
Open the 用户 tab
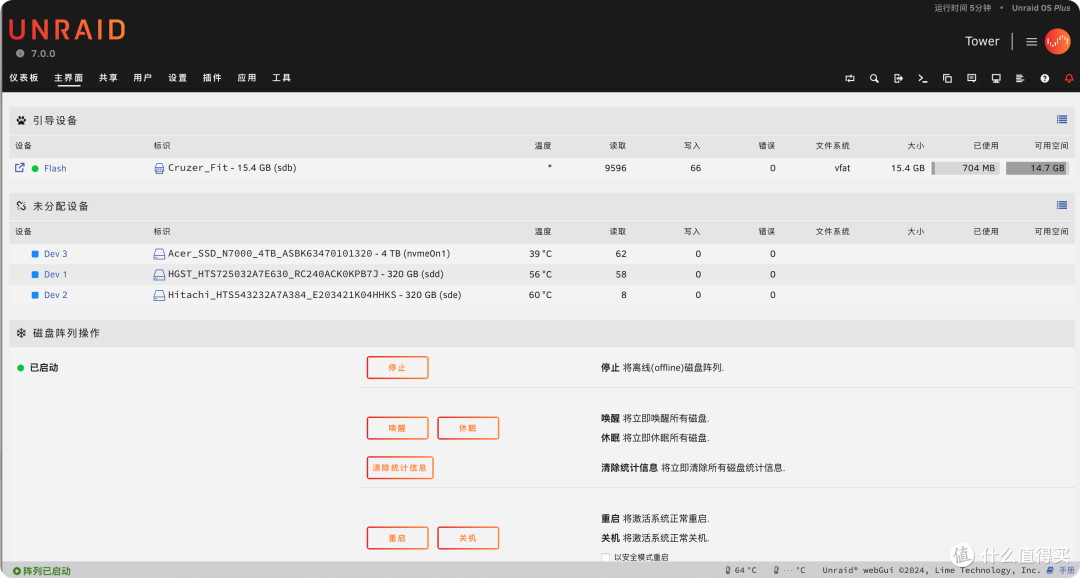tap(143, 78)
